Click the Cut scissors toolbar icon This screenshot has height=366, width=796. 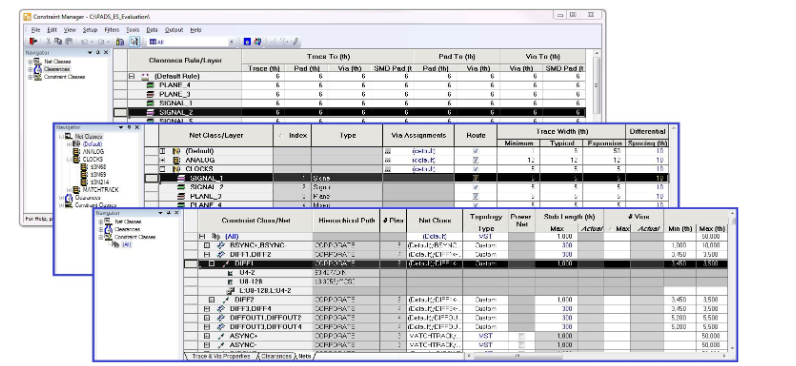(x=49, y=42)
